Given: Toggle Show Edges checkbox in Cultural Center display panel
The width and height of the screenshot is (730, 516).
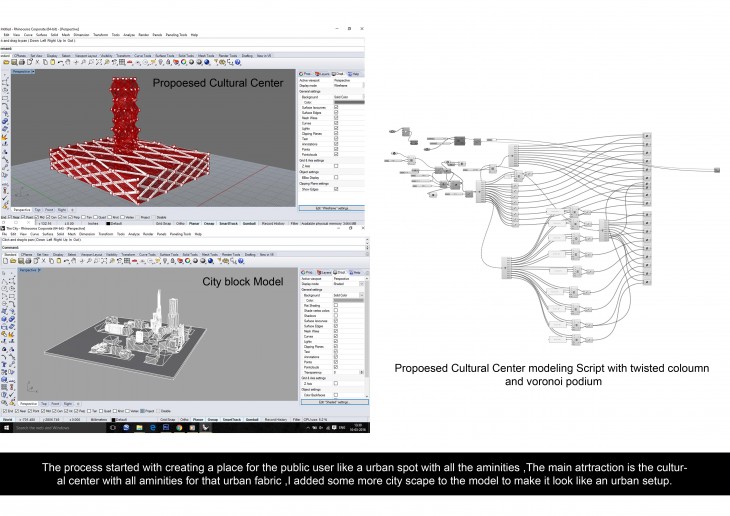Looking at the screenshot, I should pyautogui.click(x=336, y=188).
